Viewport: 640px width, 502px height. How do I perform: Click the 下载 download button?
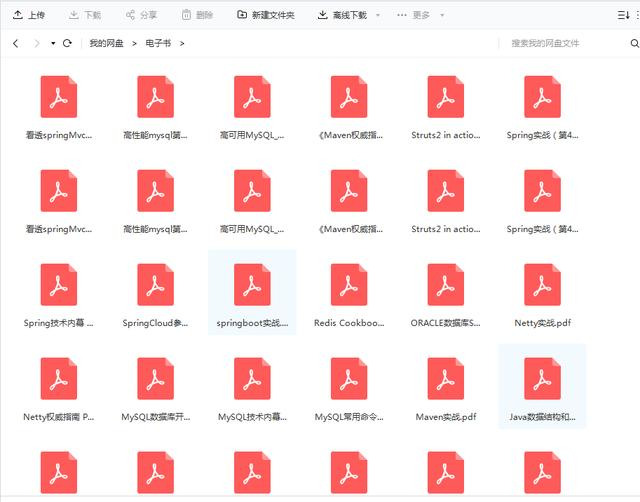pyautogui.click(x=85, y=15)
